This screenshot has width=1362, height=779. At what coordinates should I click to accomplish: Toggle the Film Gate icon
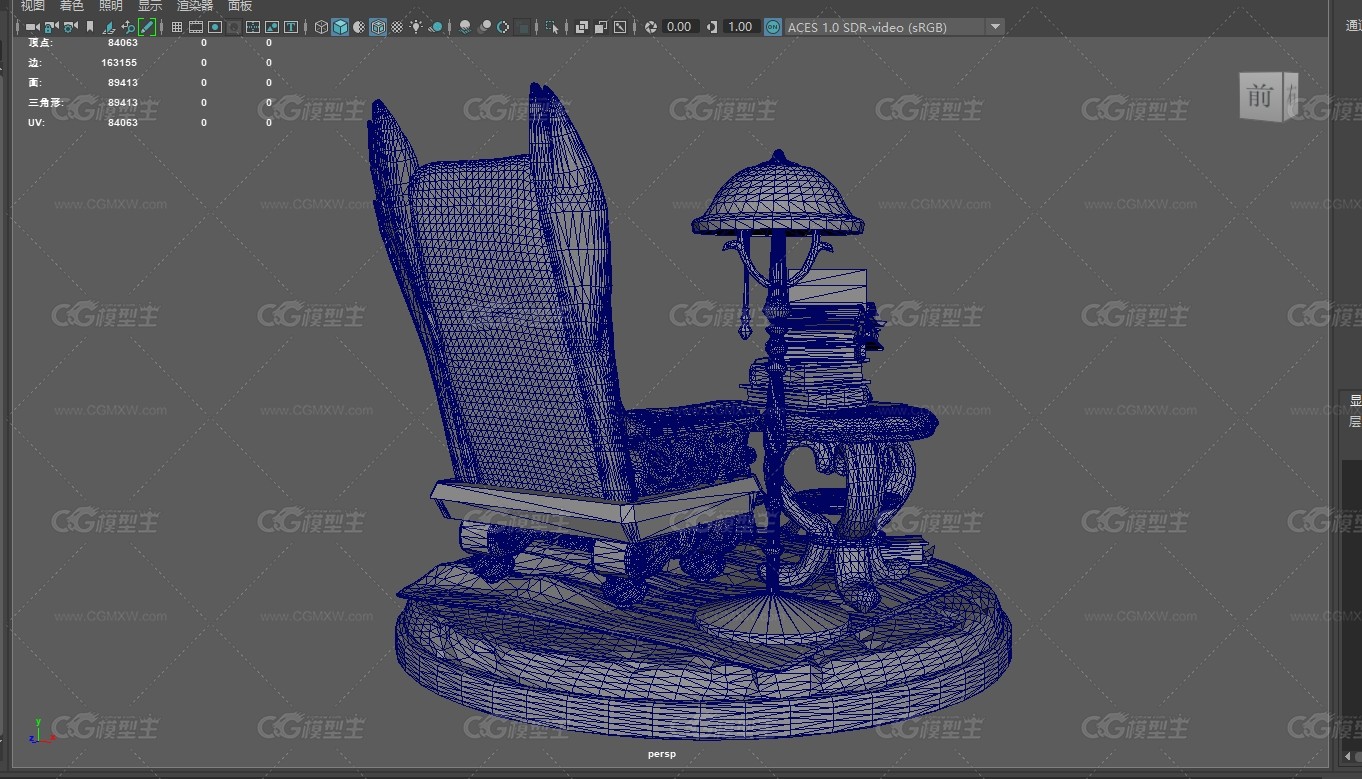point(196,27)
